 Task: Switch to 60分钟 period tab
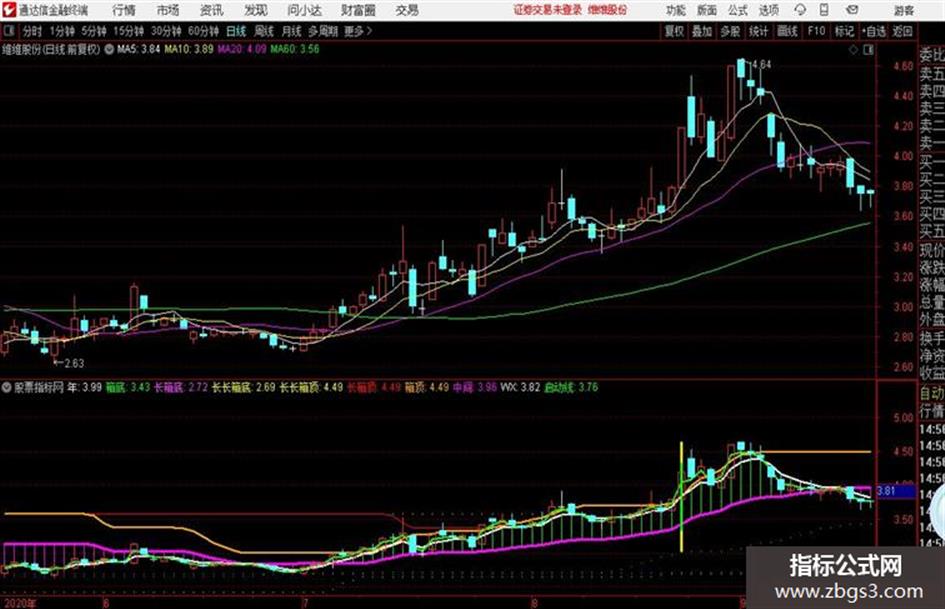pyautogui.click(x=203, y=31)
